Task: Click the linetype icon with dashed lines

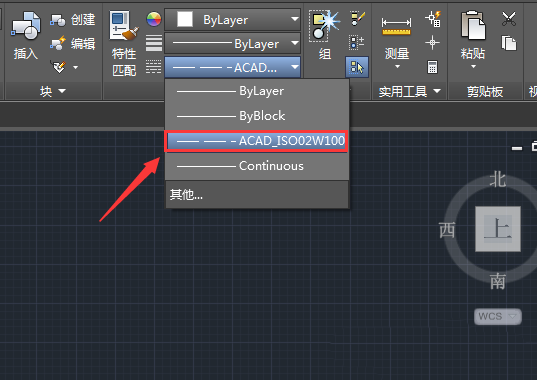Action: pos(154,67)
